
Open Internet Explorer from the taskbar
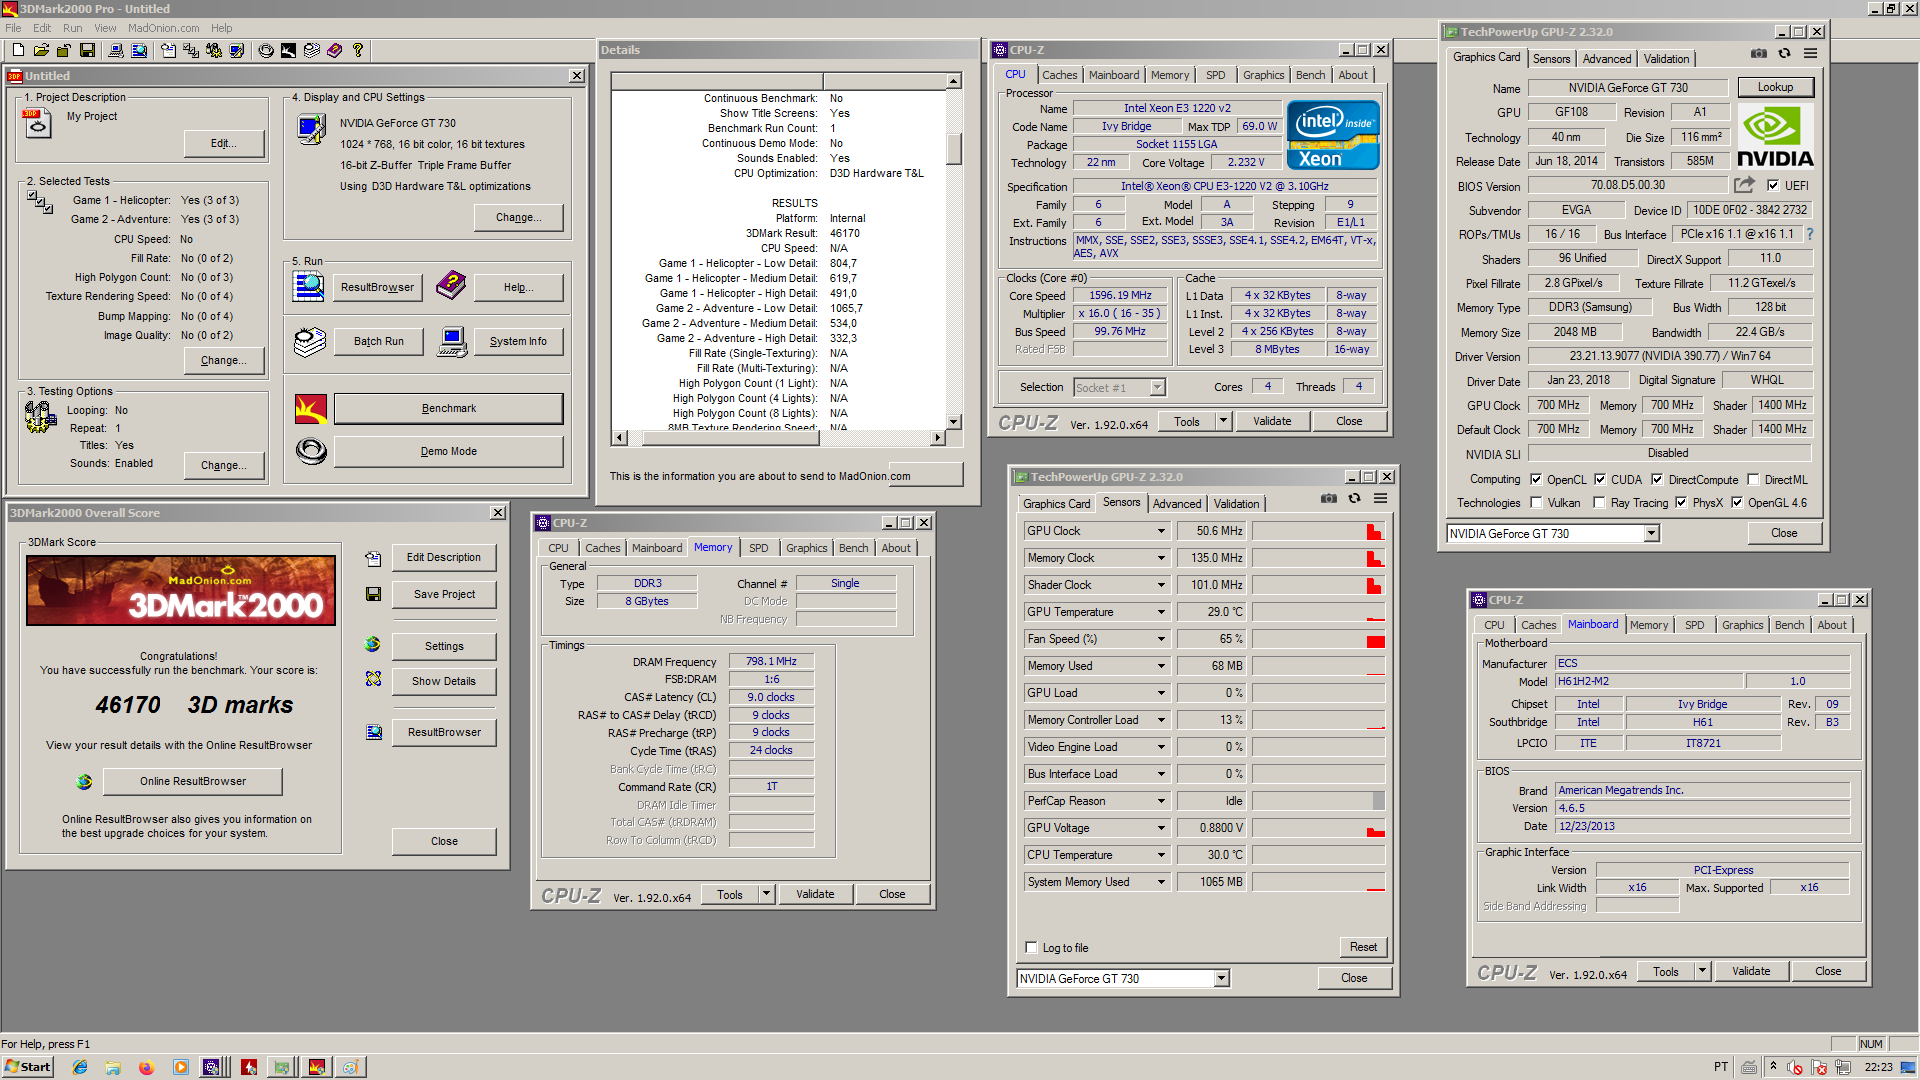(x=80, y=1067)
